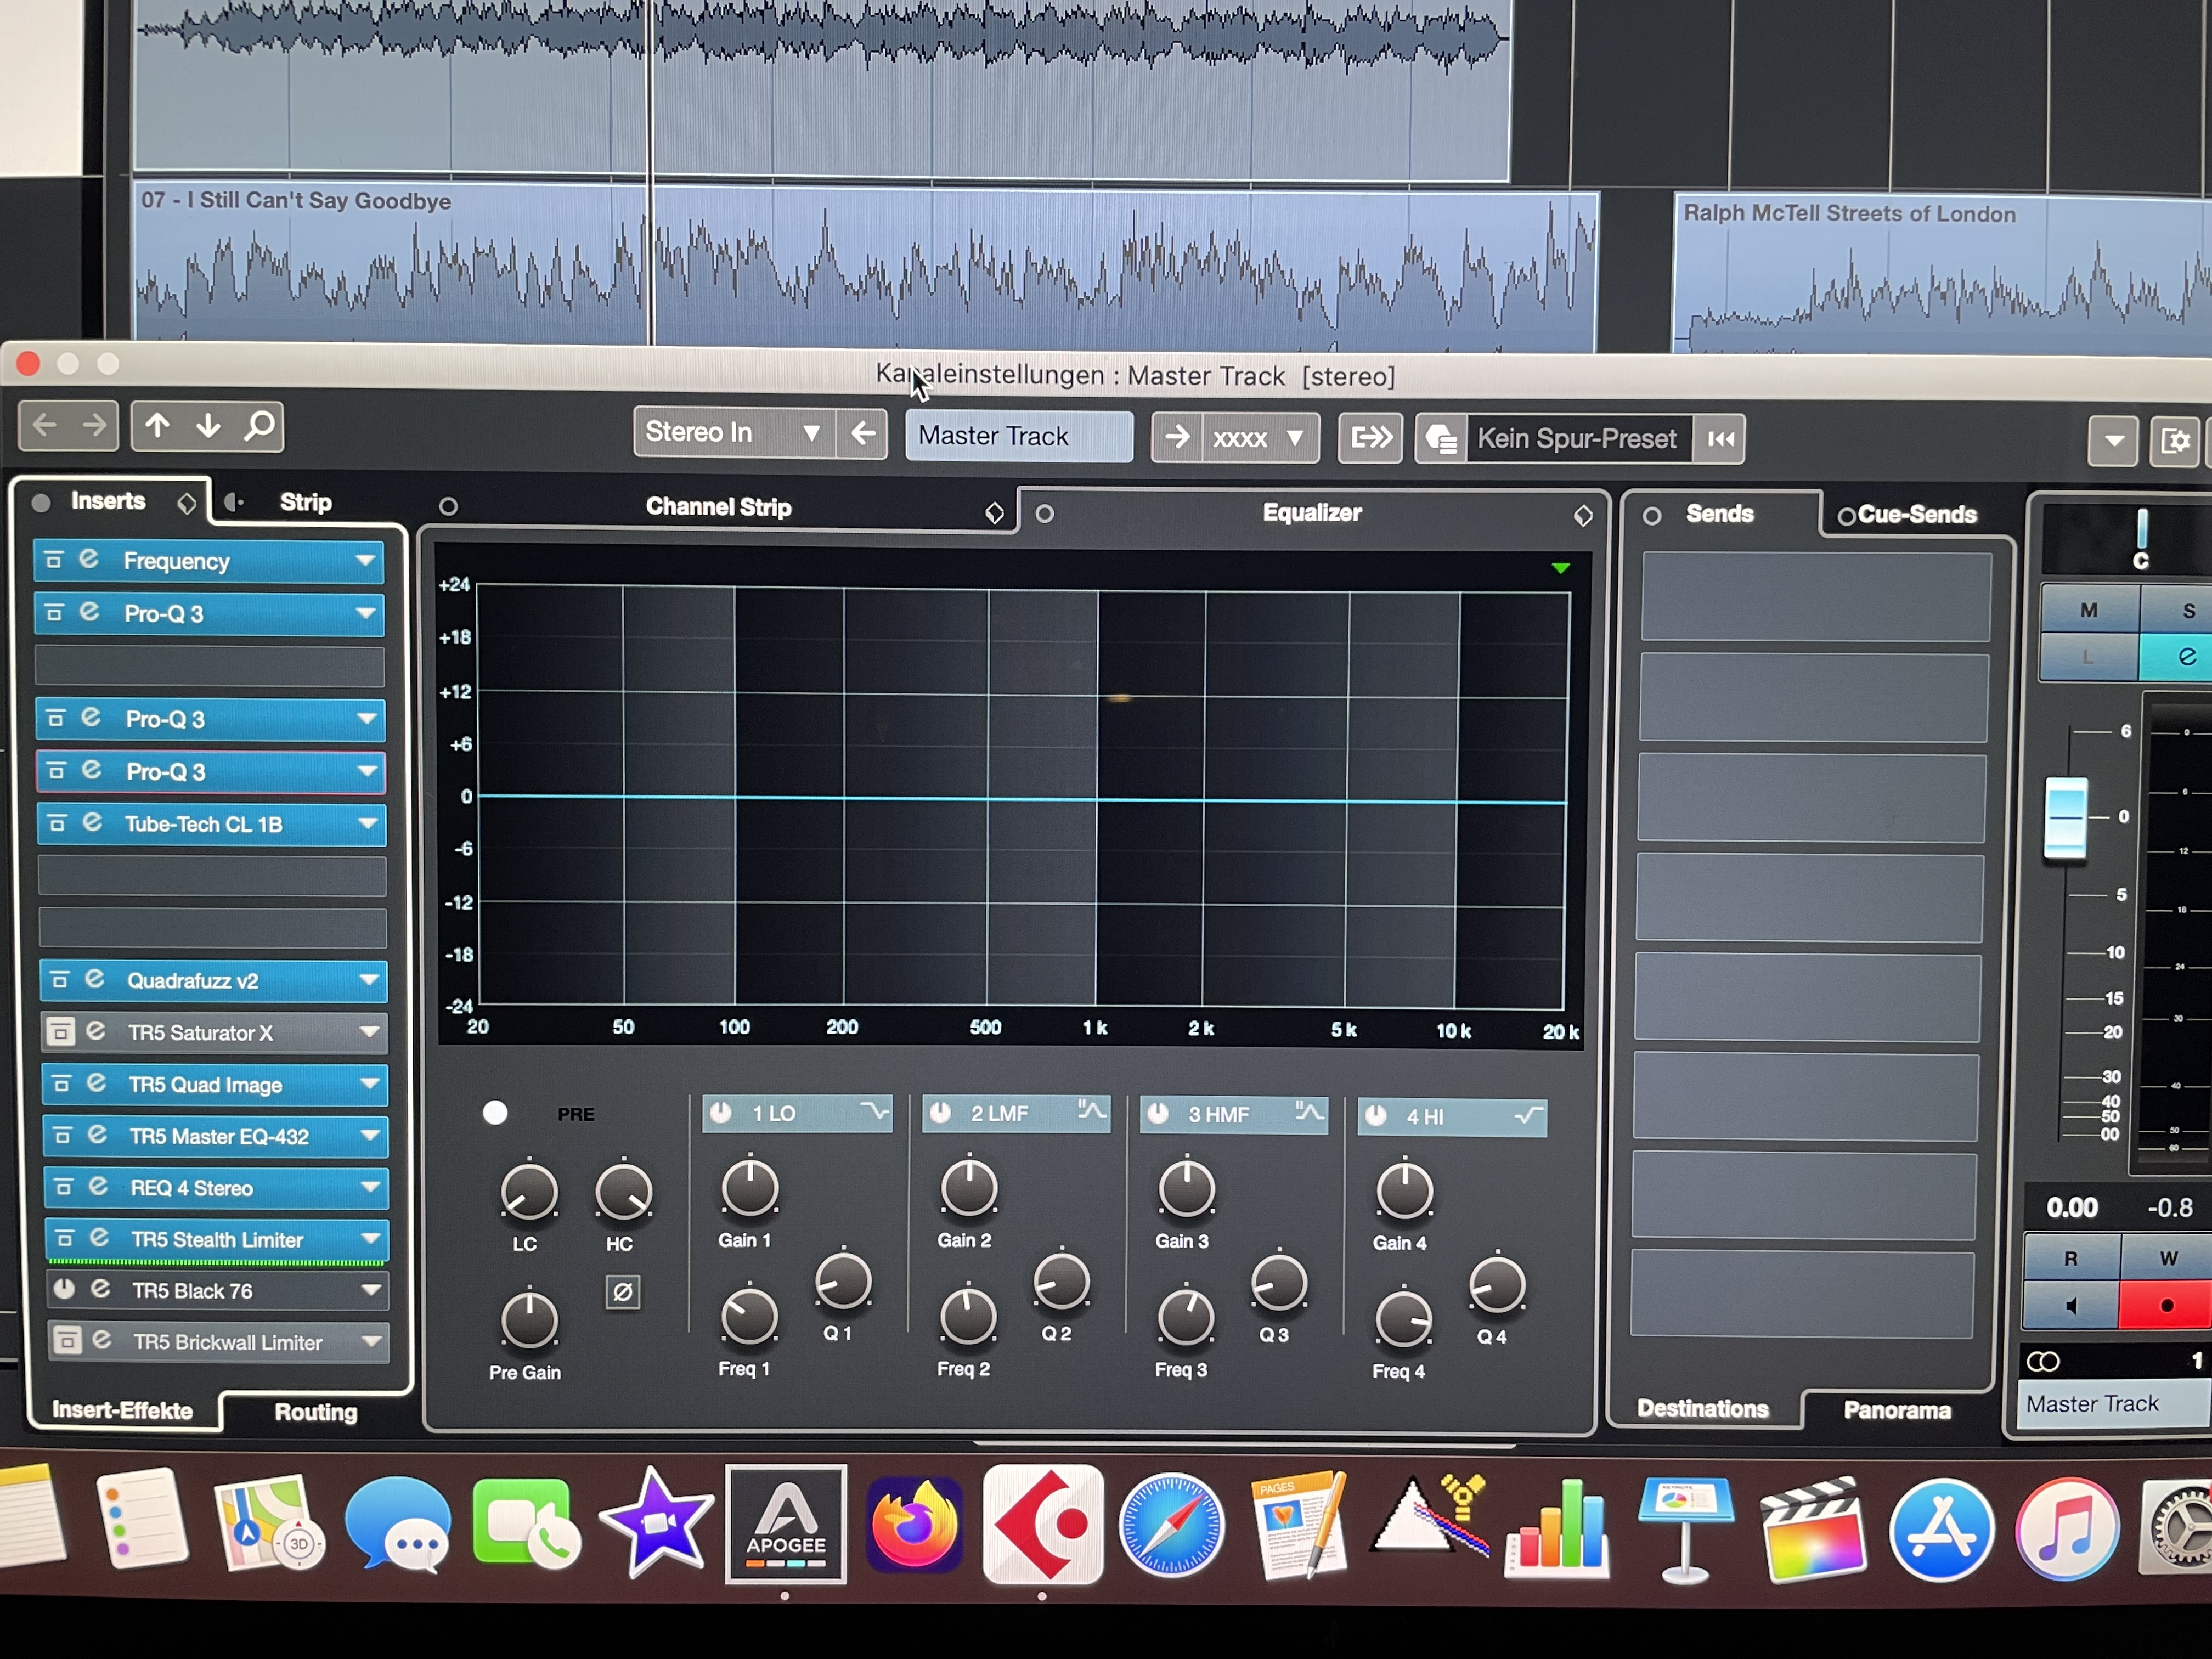The height and width of the screenshot is (1659, 2212).
Task: Mute the Master Track with M
Action: (2088, 610)
